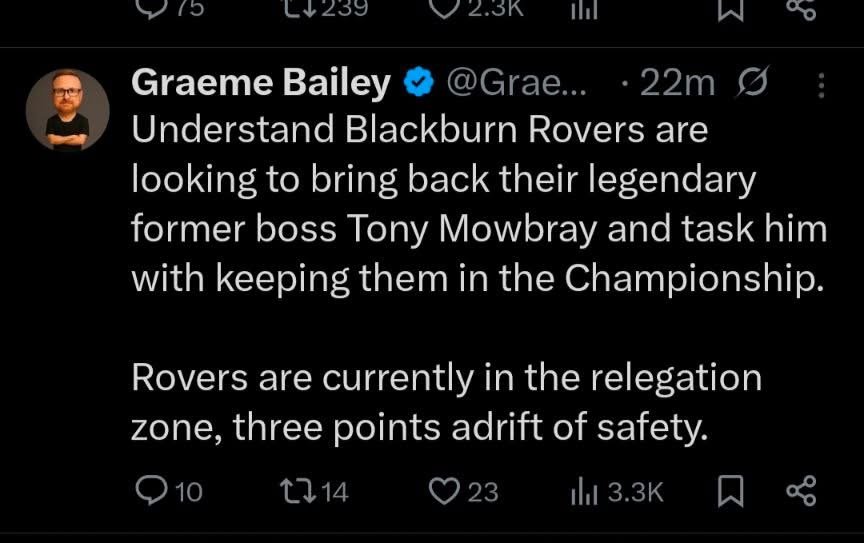This screenshot has width=864, height=543.
Task: Share the upper tweet above Graeme Bailey's
Action: click(x=802, y=8)
